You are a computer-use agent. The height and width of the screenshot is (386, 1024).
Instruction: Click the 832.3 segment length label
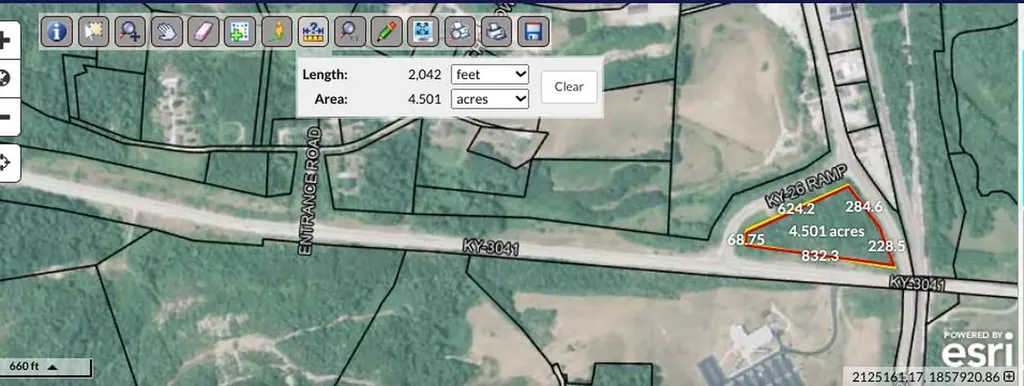tap(820, 256)
